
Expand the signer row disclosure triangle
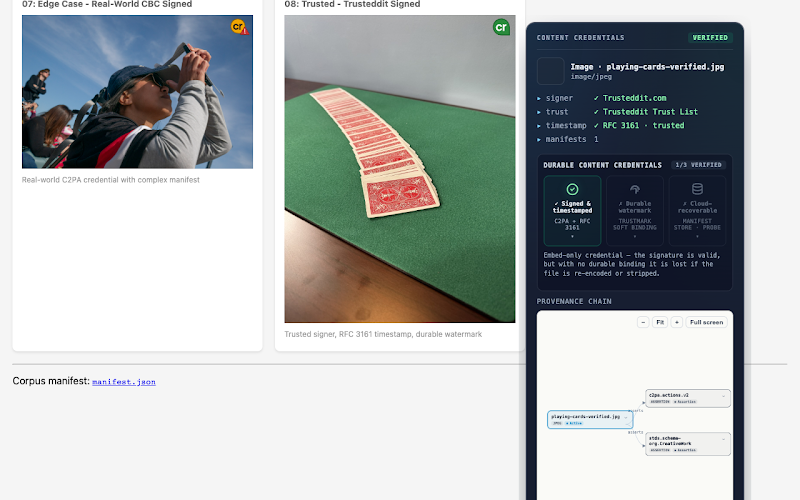(x=539, y=98)
